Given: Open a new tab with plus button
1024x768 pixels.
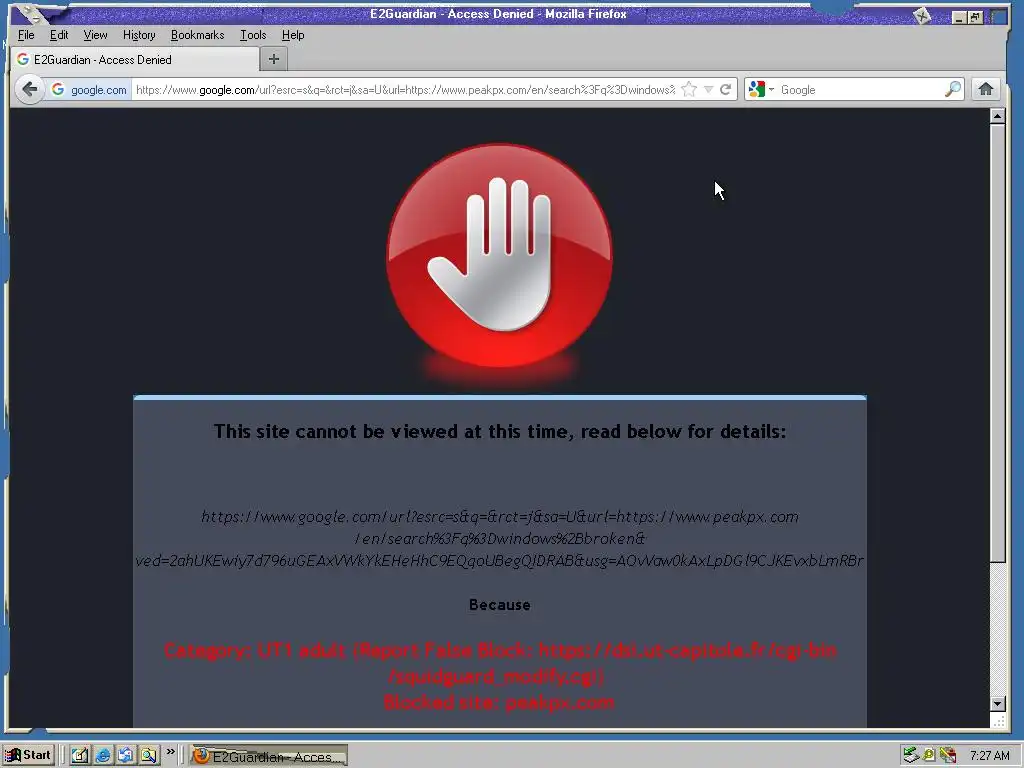Looking at the screenshot, I should [274, 59].
